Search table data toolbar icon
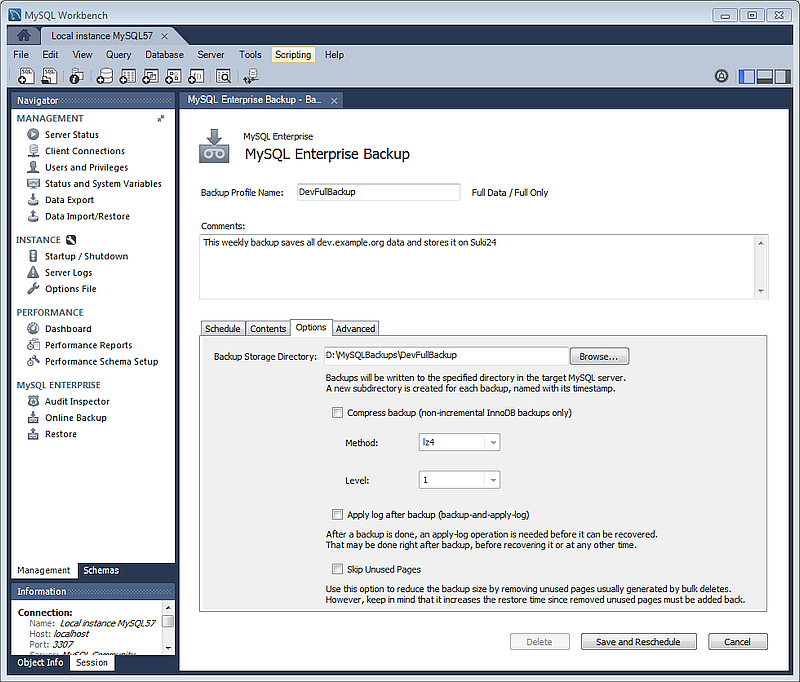The width and height of the screenshot is (800, 682). coord(223,76)
